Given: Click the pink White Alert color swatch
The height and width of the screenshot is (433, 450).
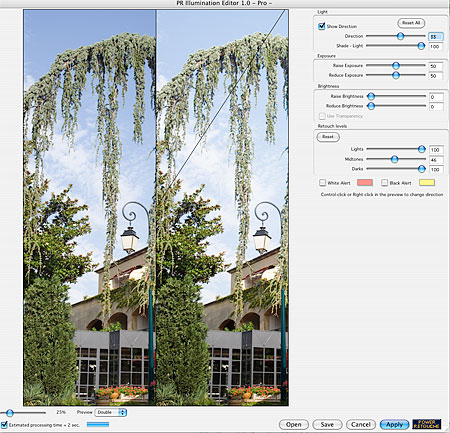Looking at the screenshot, I should pos(365,183).
